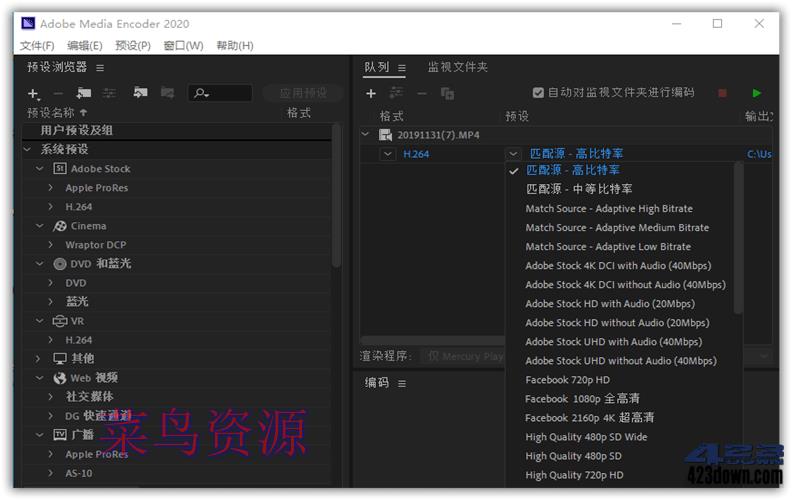The width and height of the screenshot is (792, 500).
Task: Click the 格式 column header in preset browser
Action: click(299, 113)
